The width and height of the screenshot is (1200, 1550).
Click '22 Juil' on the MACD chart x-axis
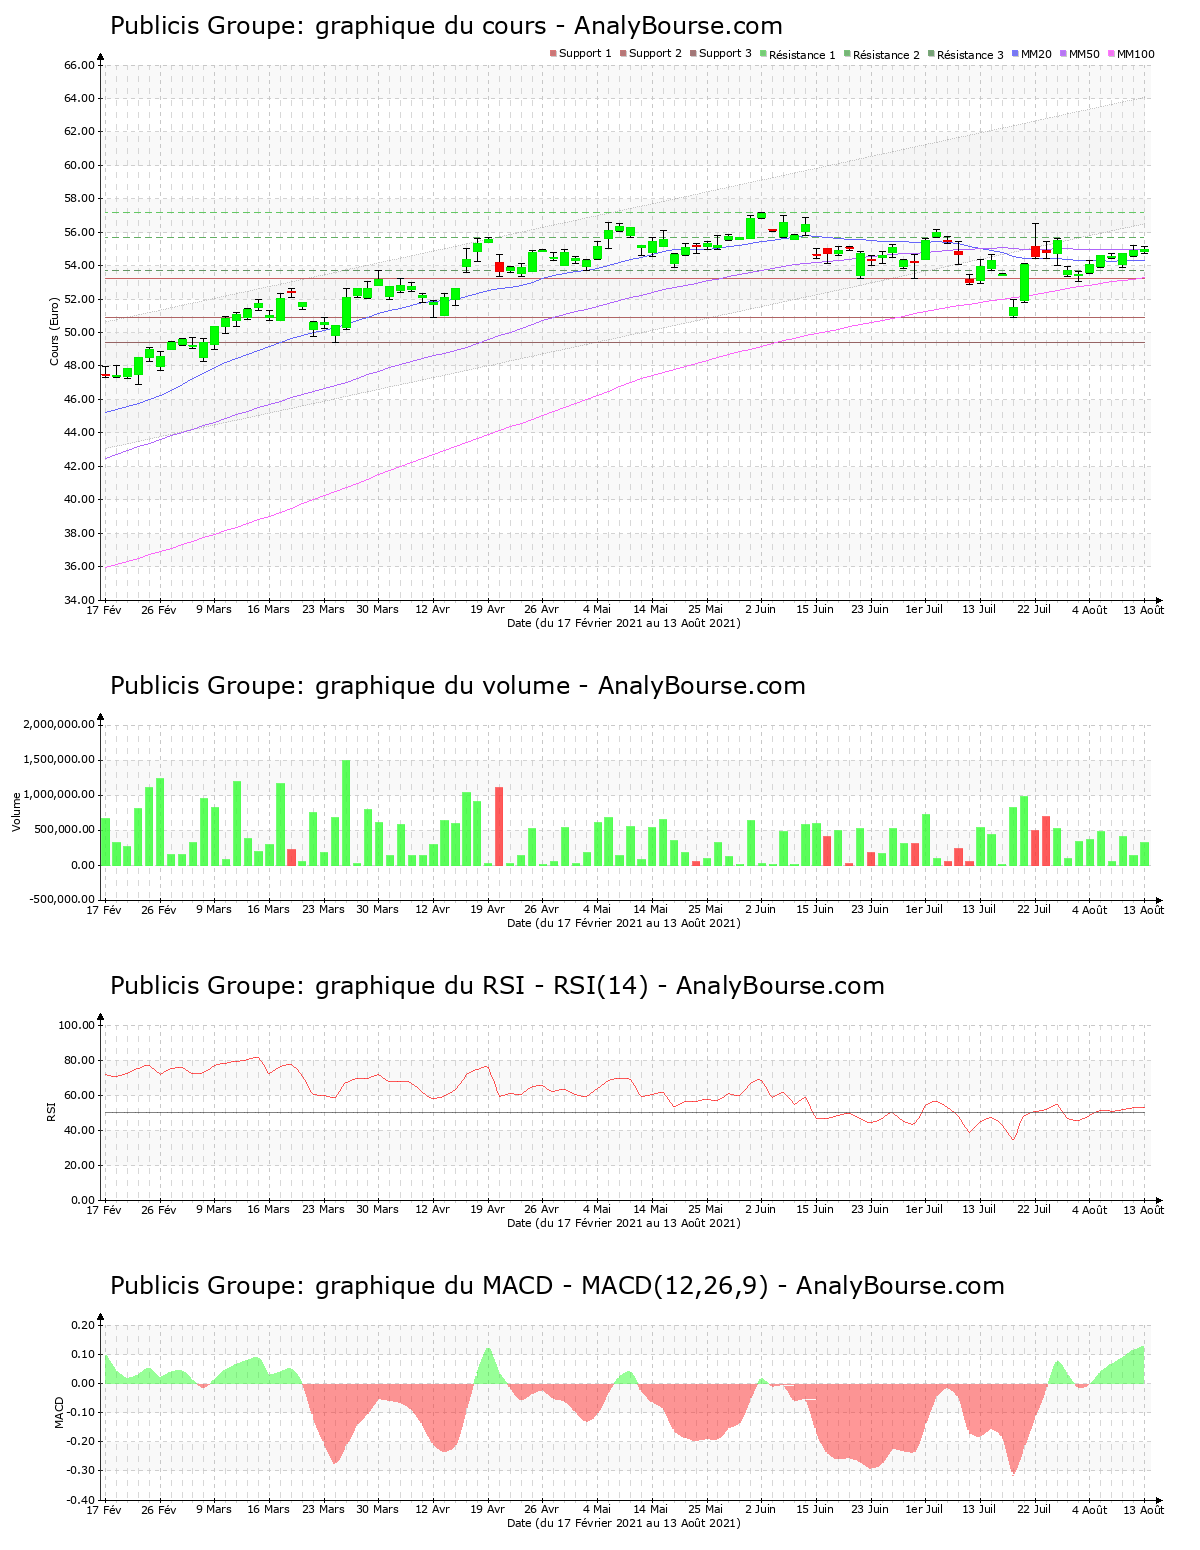pos(1035,1509)
